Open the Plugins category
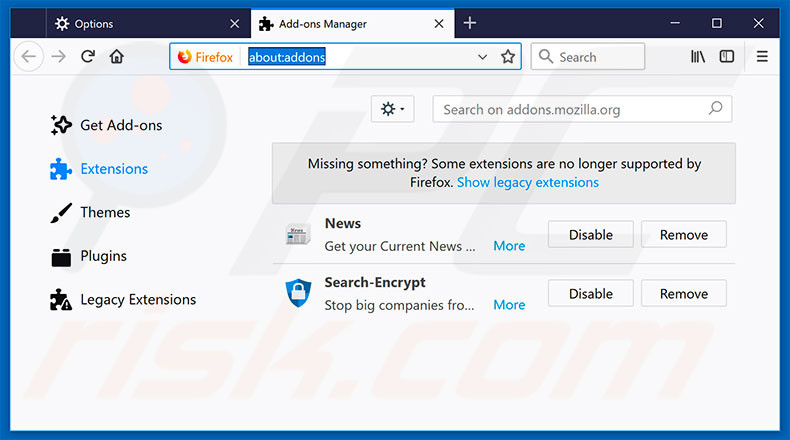The image size is (790, 440). point(89,256)
